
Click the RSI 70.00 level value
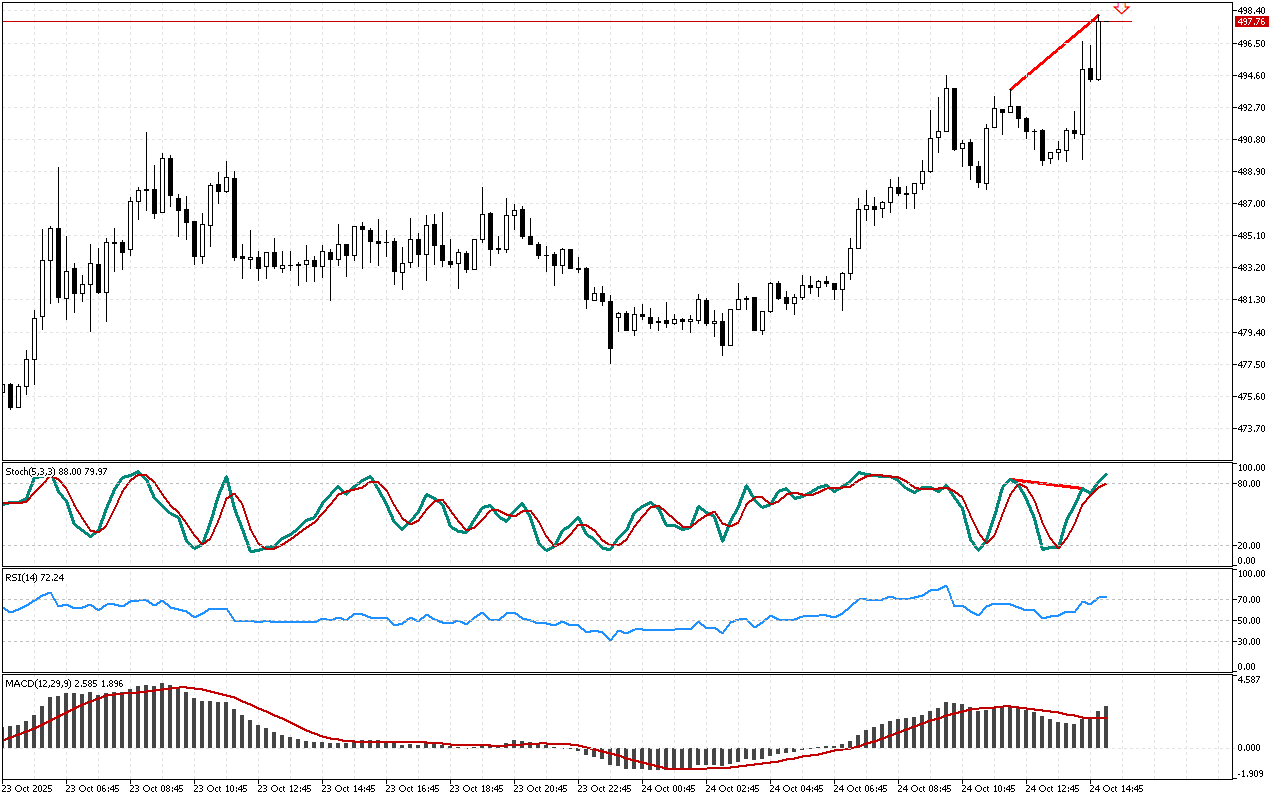1250,600
